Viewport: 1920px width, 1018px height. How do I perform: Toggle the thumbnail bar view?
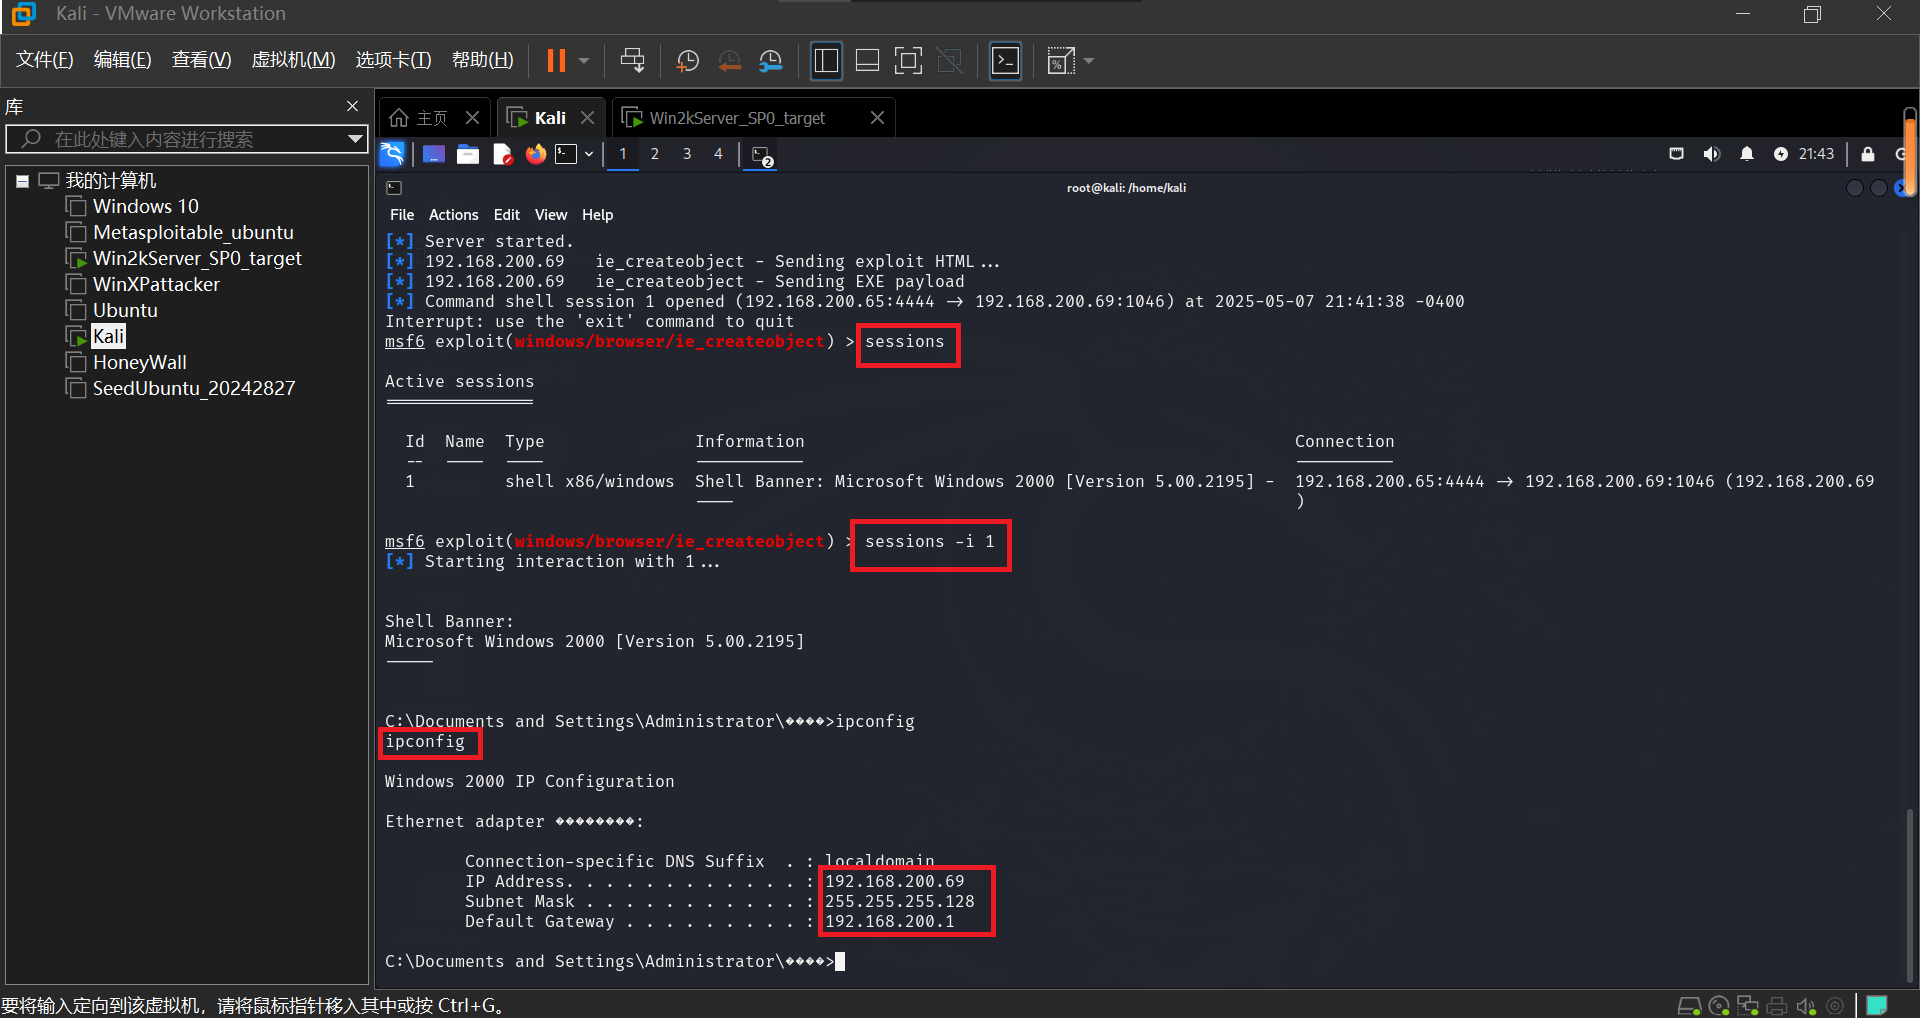click(868, 61)
